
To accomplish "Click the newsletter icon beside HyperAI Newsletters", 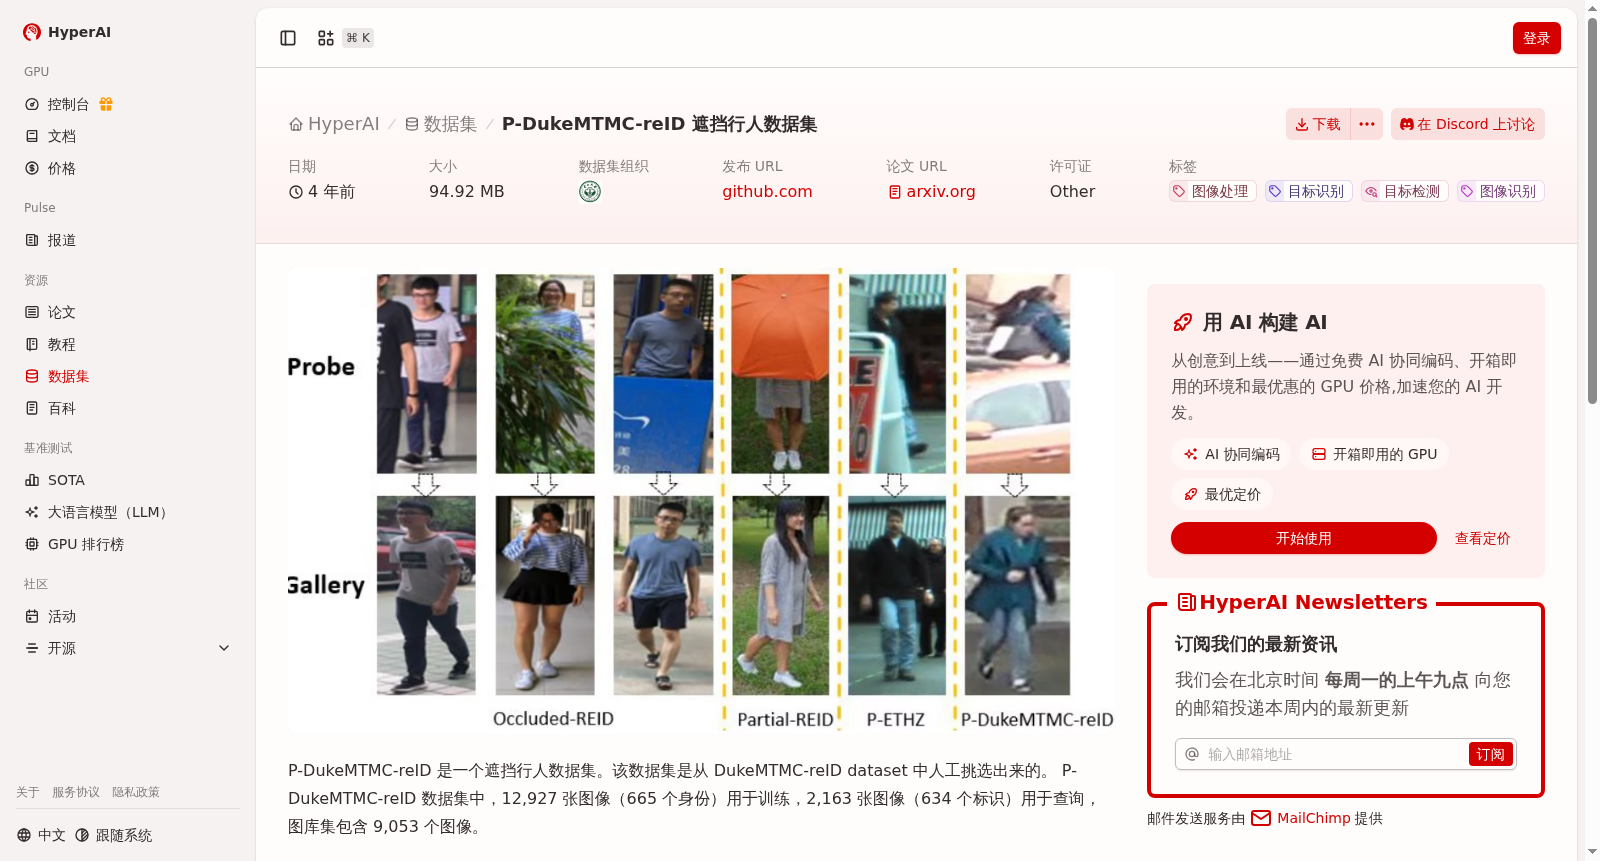I will click(x=1187, y=602).
